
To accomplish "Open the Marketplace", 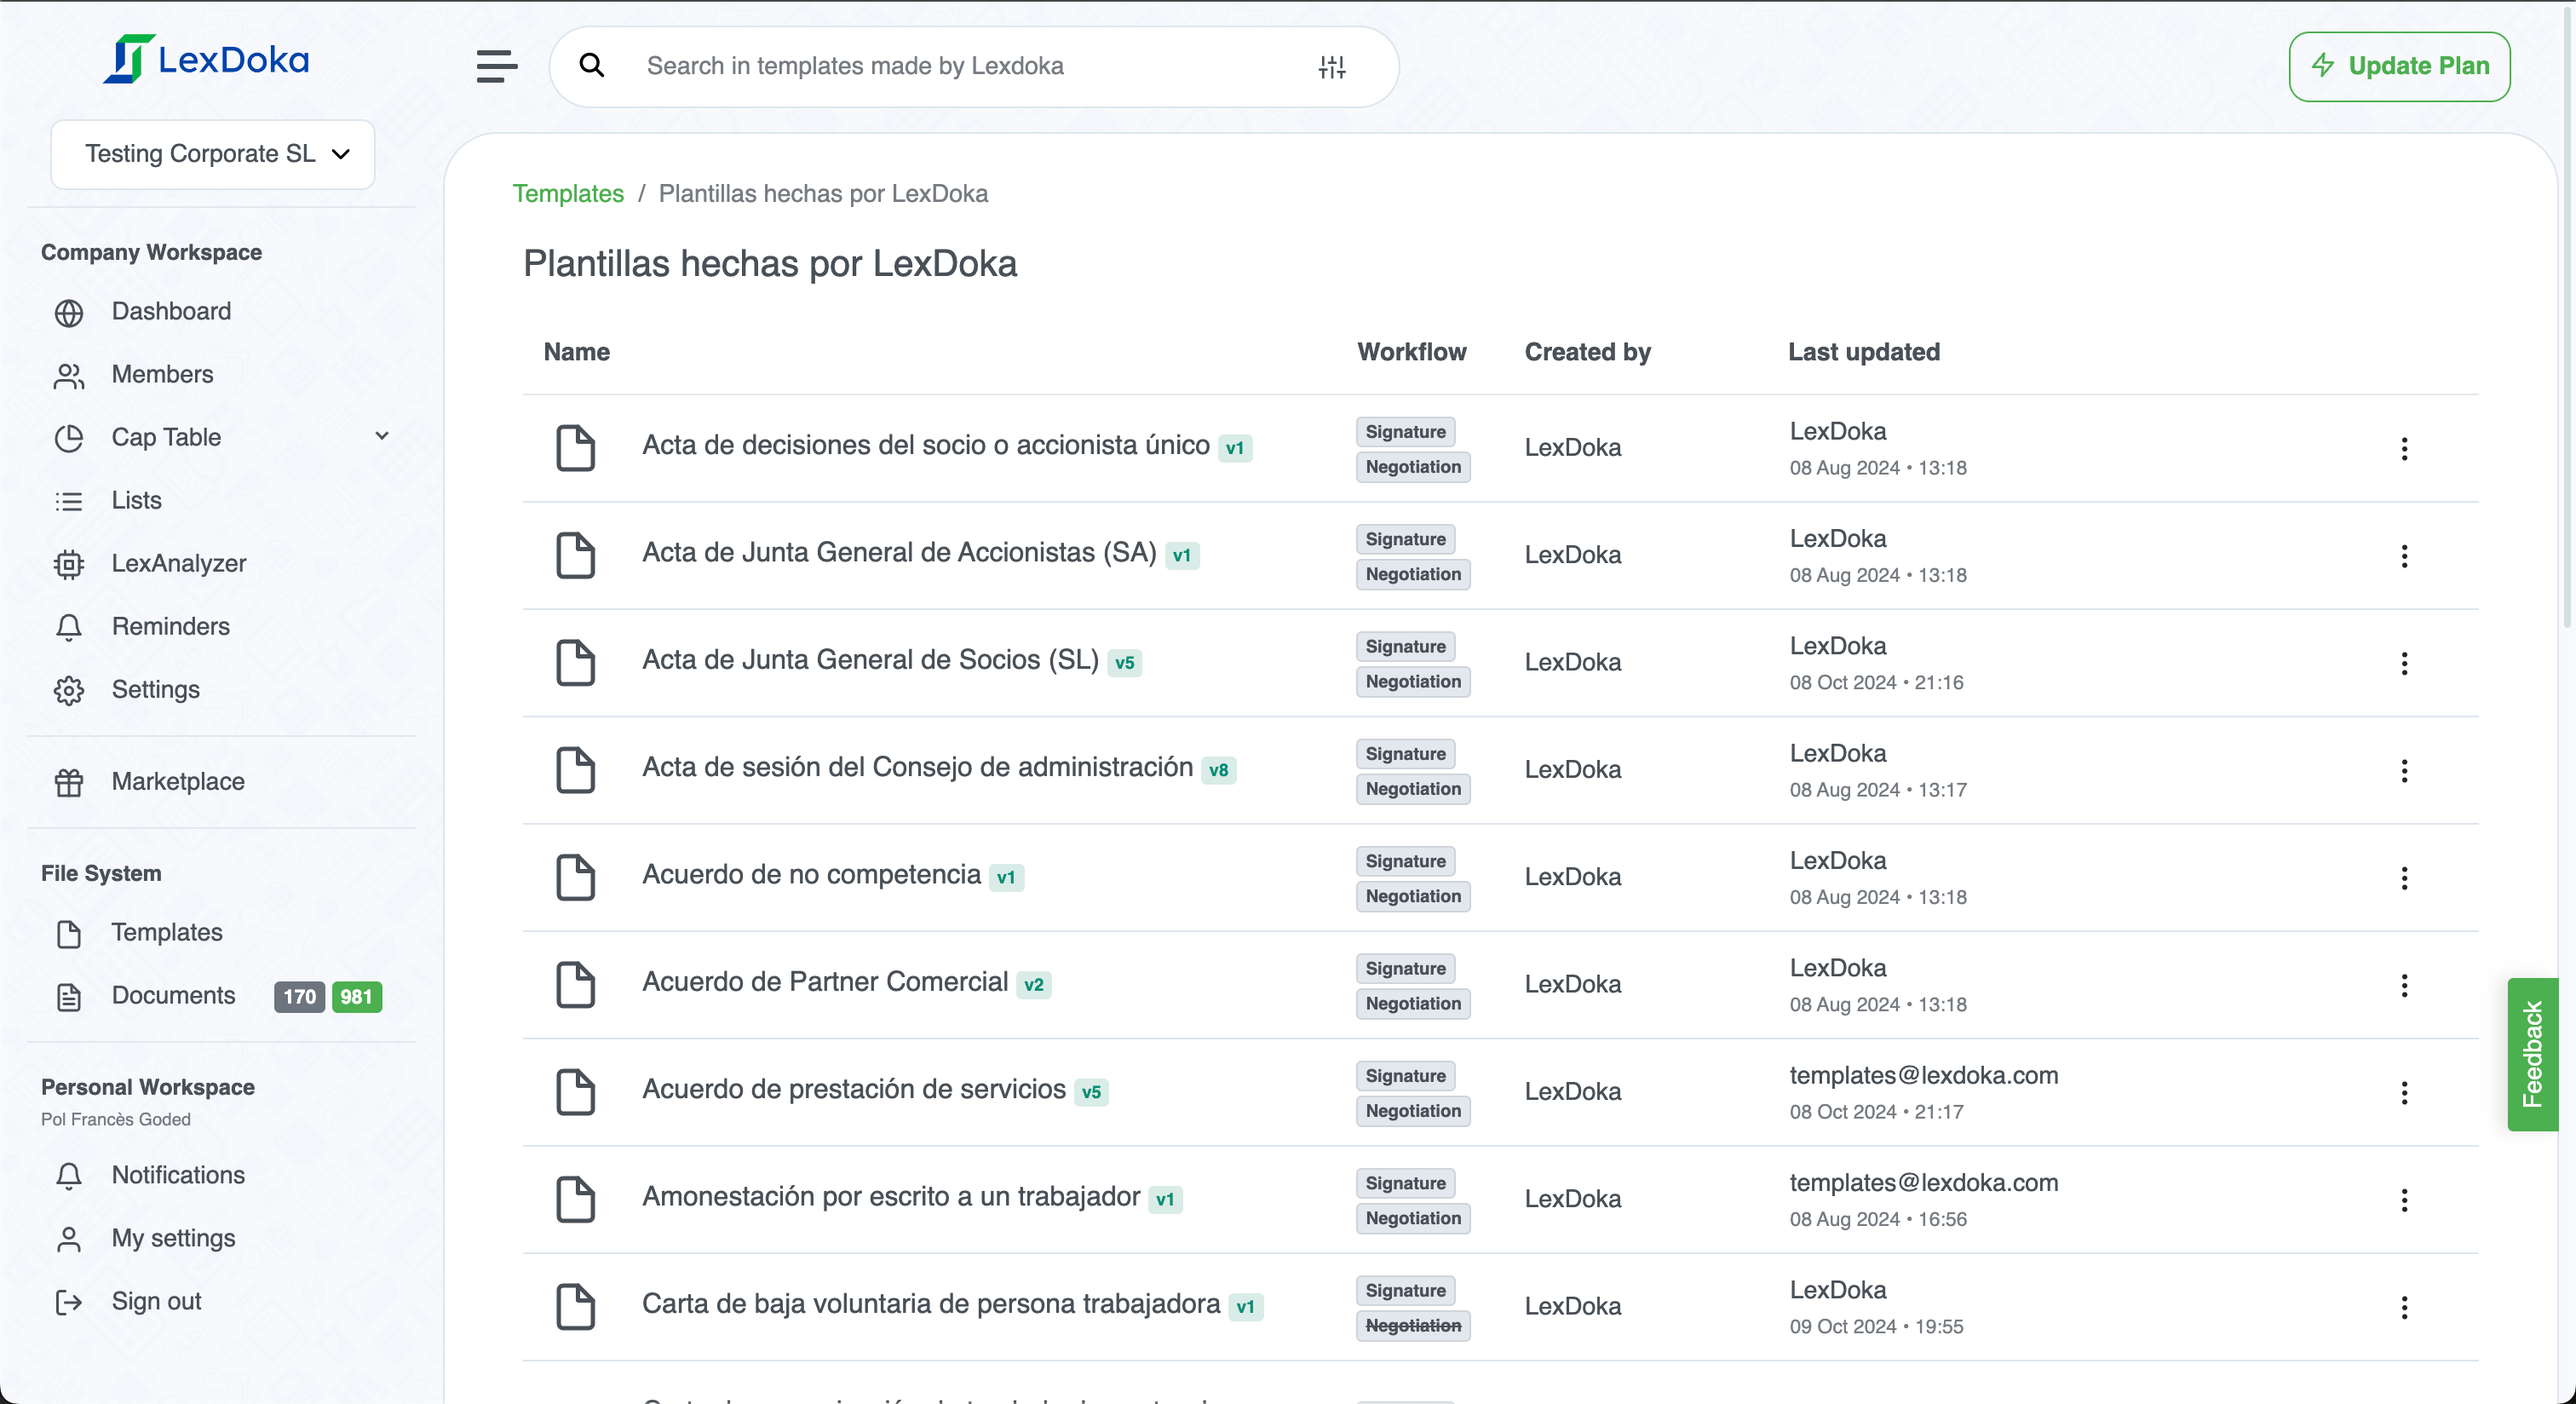I will pyautogui.click(x=178, y=782).
